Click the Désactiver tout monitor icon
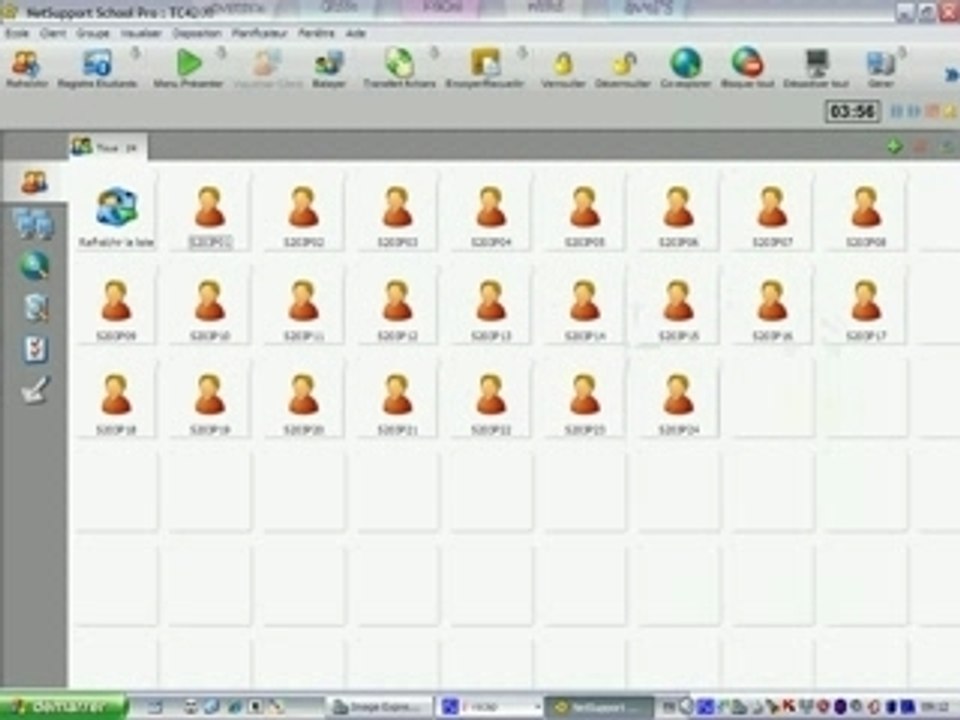Screen dimensions: 960x720 click(816, 69)
